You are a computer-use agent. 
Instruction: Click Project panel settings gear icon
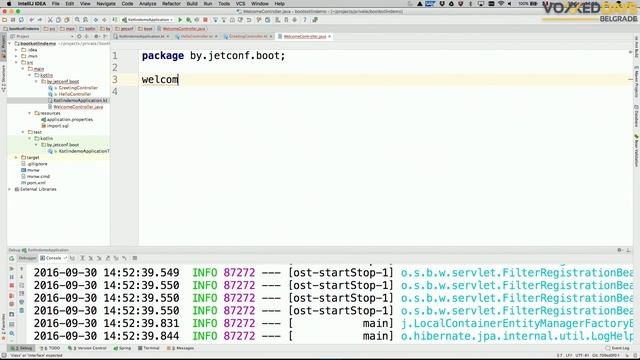pyautogui.click(x=96, y=36)
